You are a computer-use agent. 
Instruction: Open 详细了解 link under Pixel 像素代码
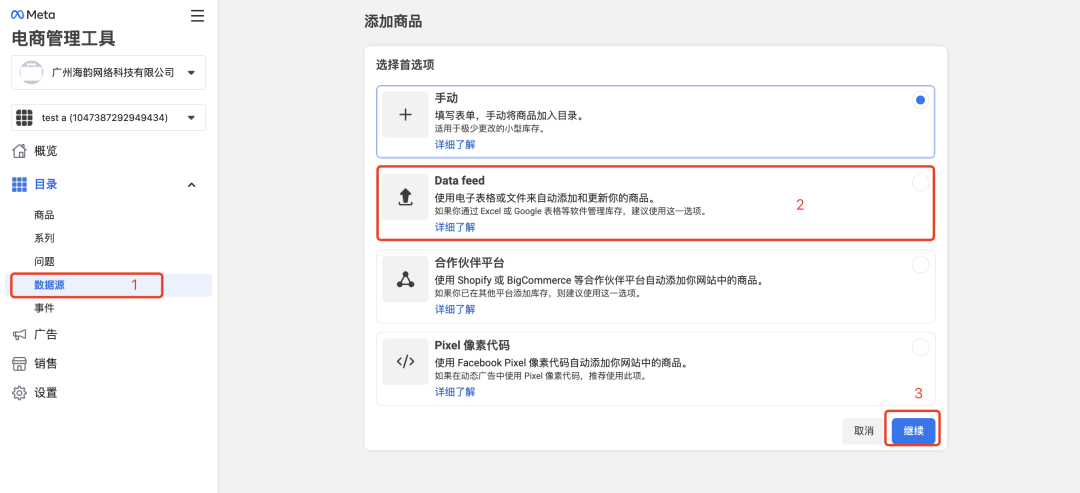point(455,392)
